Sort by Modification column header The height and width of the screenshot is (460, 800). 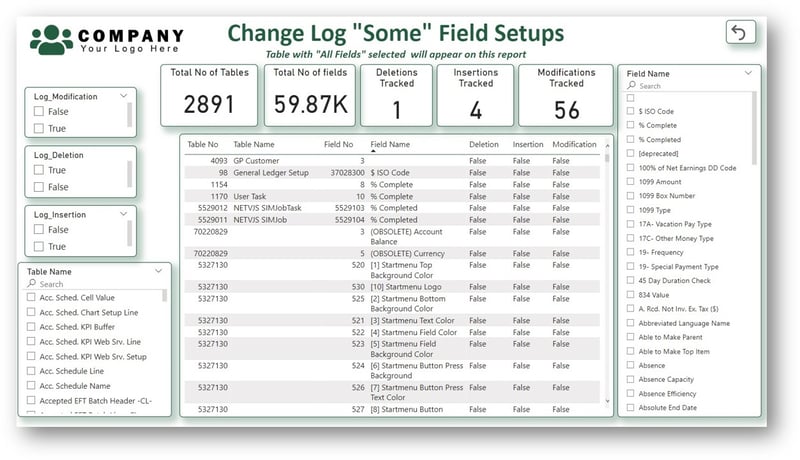(574, 144)
